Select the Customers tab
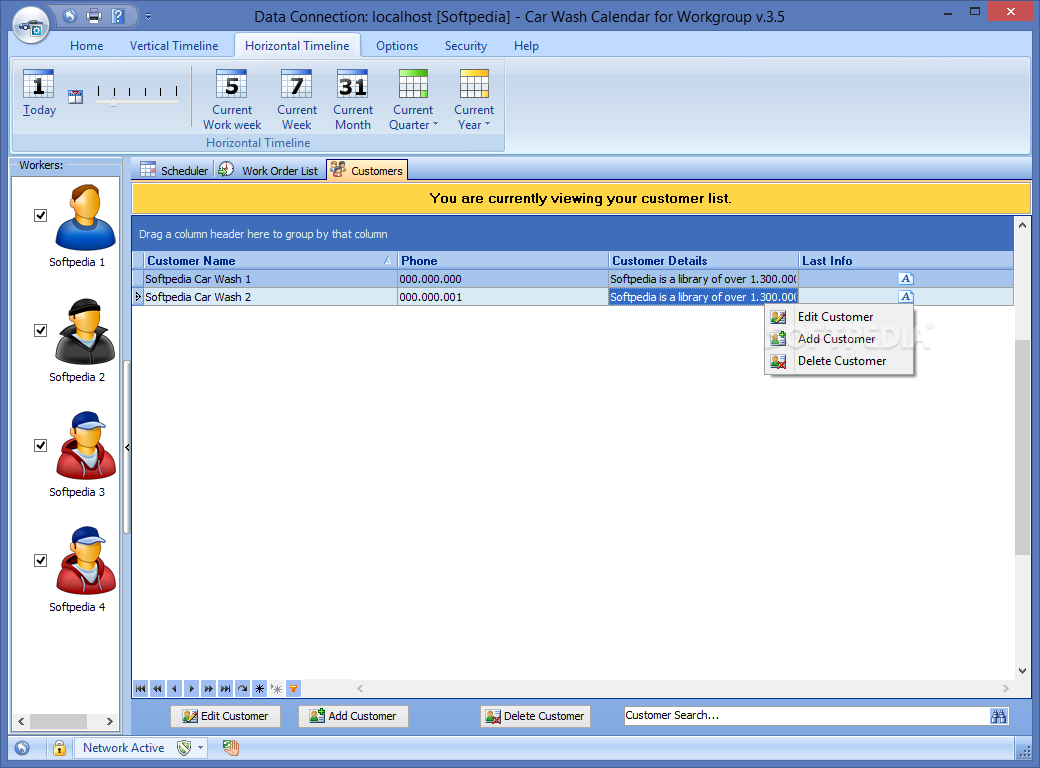1040x768 pixels. coord(367,170)
